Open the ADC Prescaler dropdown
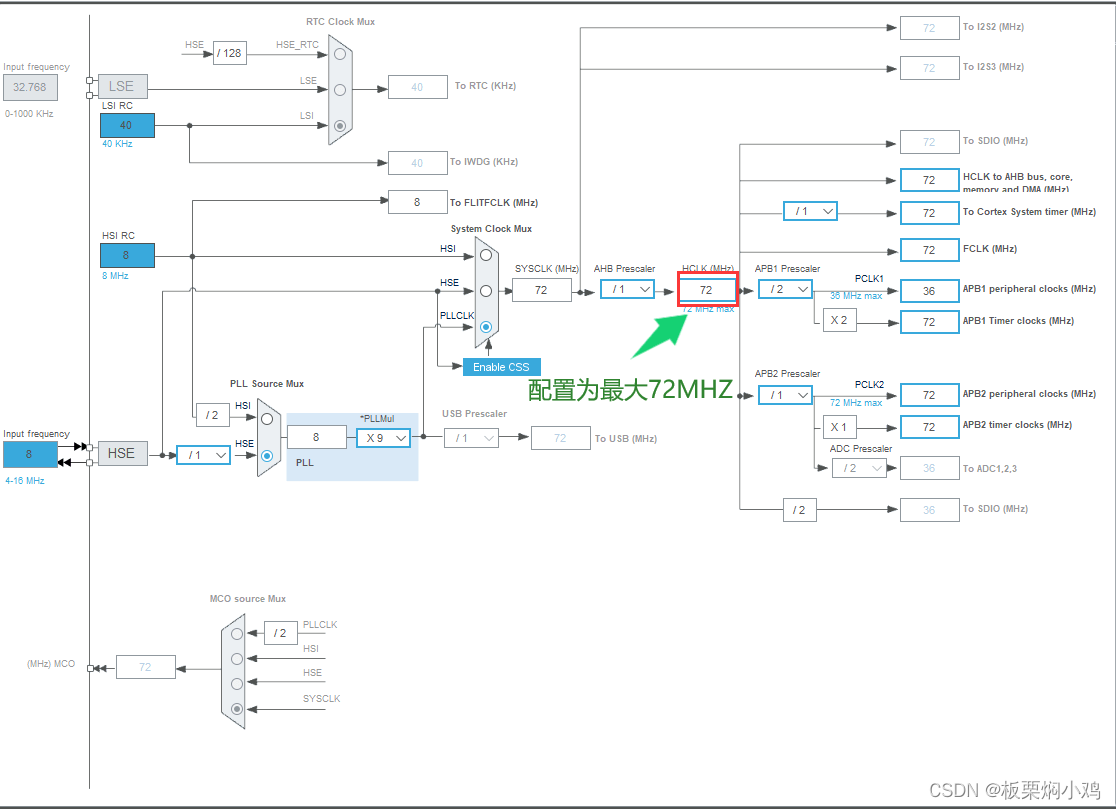Image resolution: width=1116 pixels, height=809 pixels. click(861, 468)
